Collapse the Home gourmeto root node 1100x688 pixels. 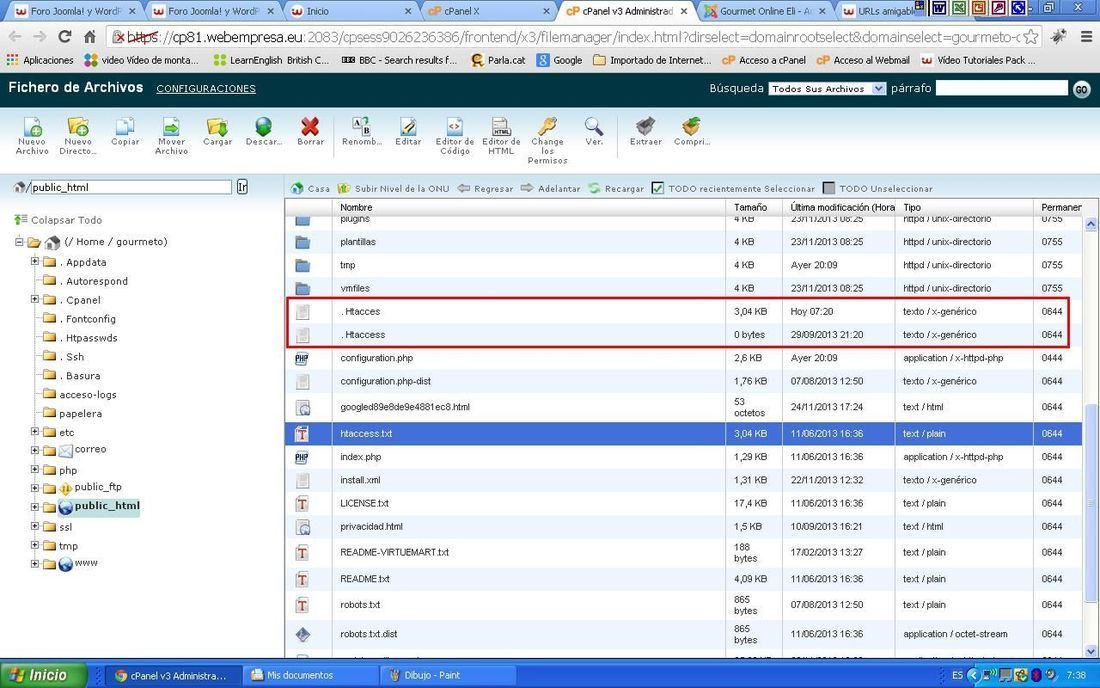click(19, 242)
